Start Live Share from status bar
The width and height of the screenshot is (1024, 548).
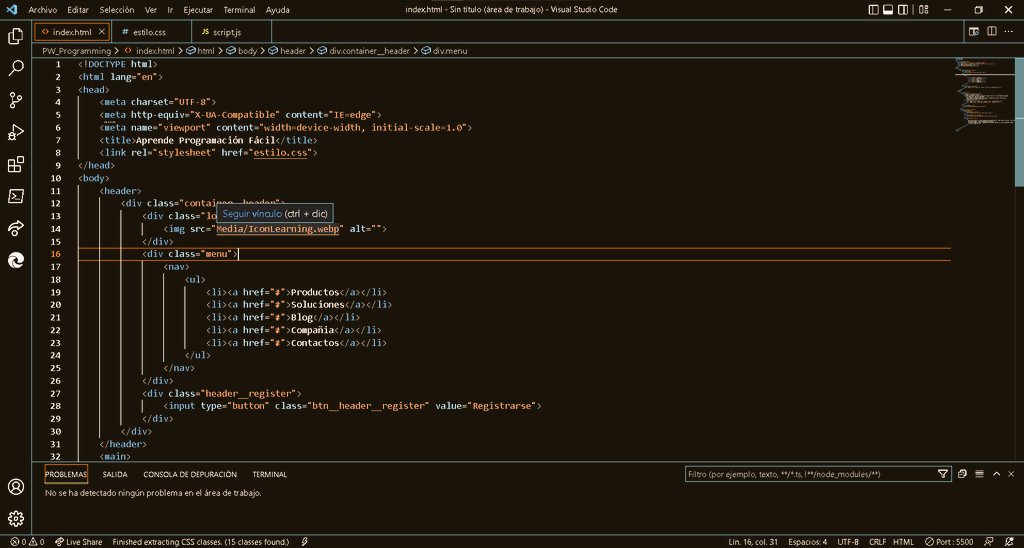click(x=79, y=542)
